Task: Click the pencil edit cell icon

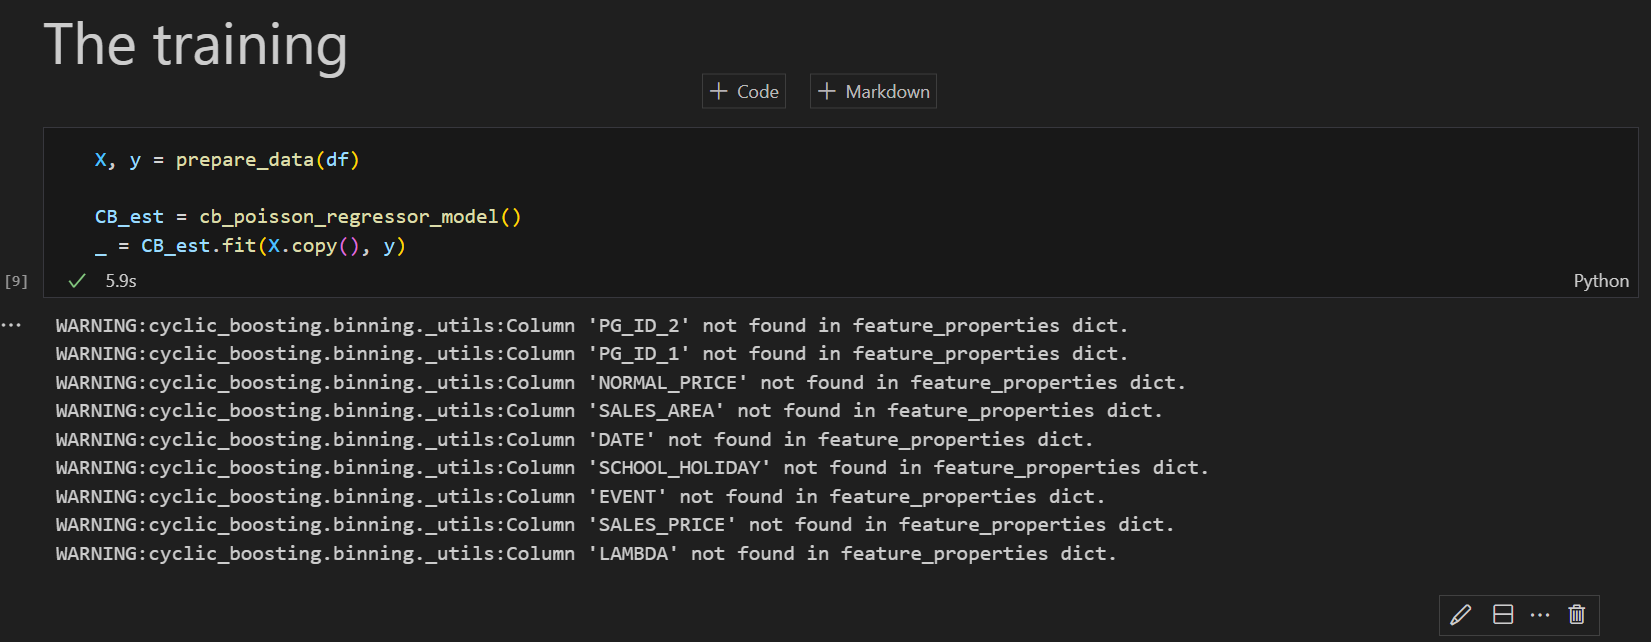Action: tap(1460, 614)
